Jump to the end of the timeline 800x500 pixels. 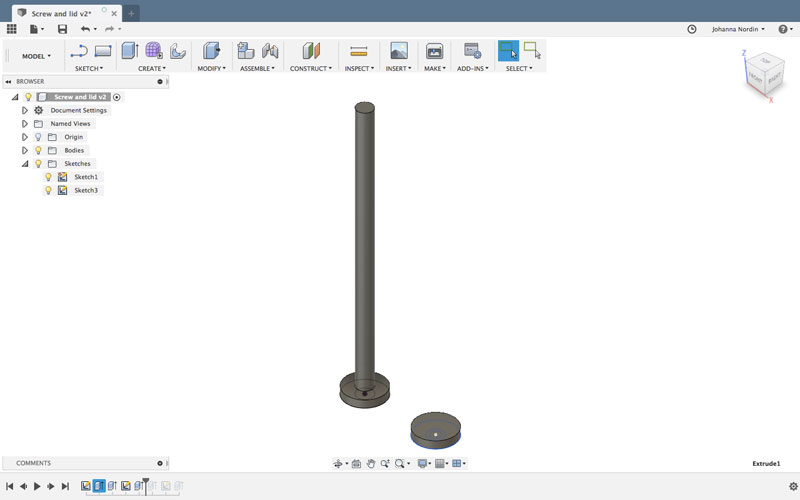coord(65,486)
